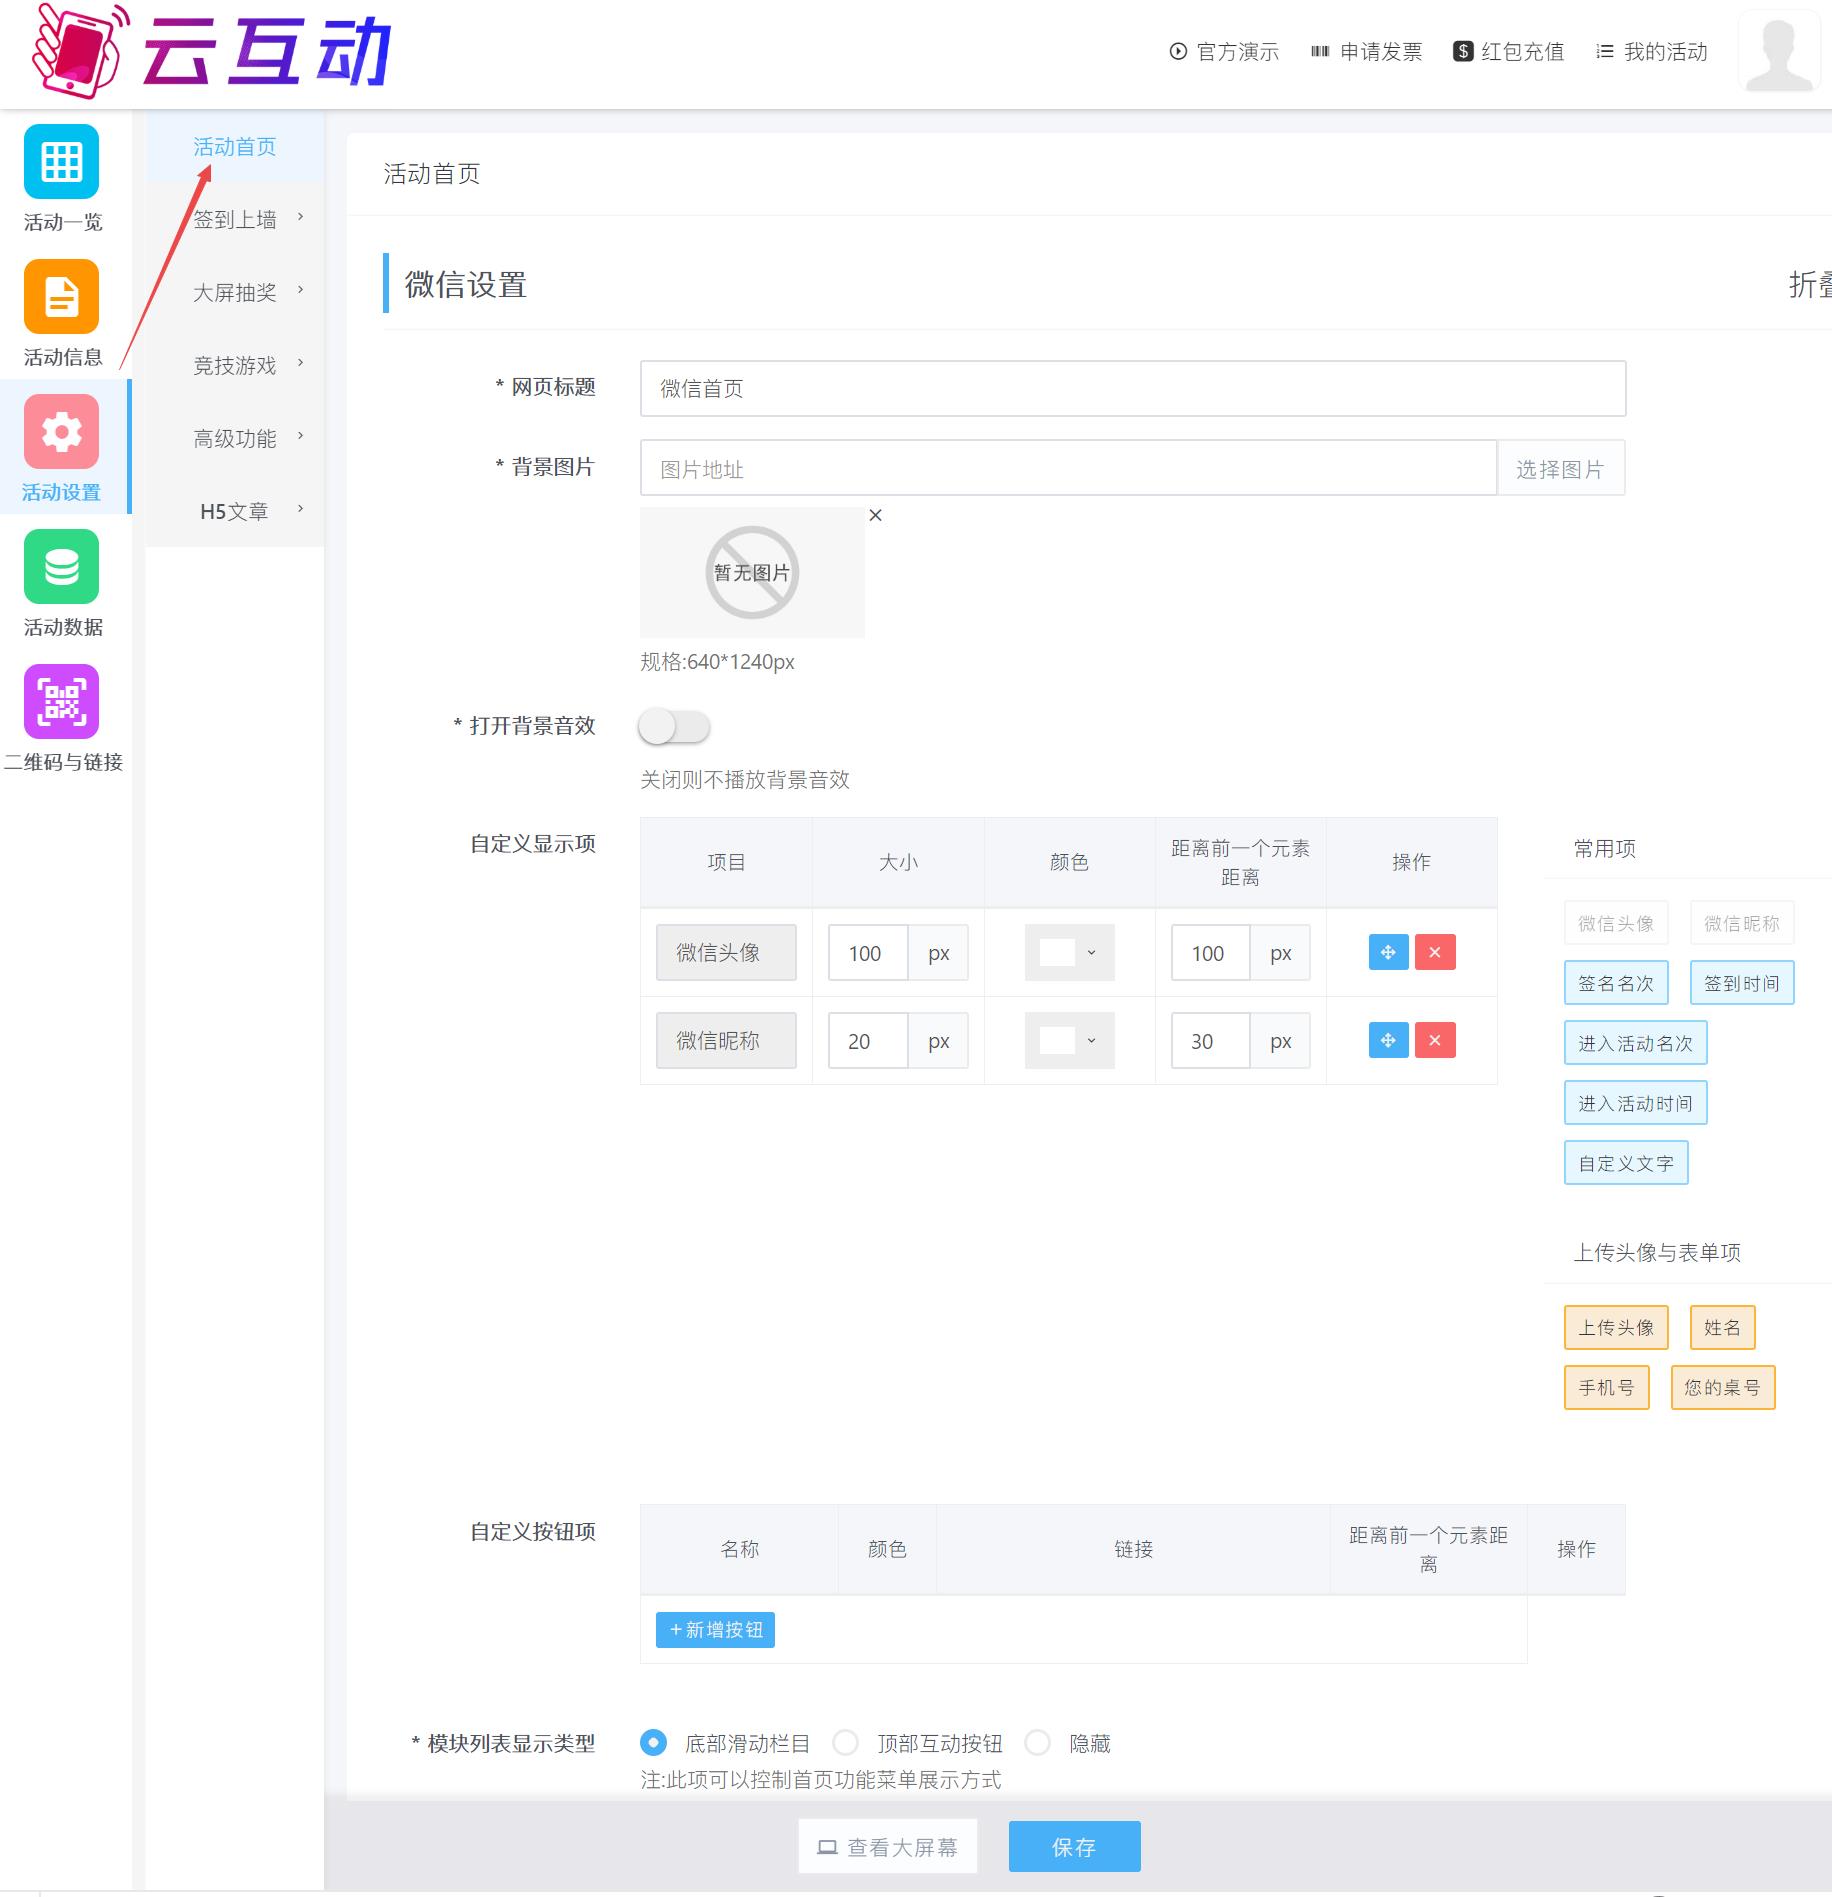Open the 微信头像 color swatch picker
The image size is (1832, 1897).
(x=1069, y=953)
